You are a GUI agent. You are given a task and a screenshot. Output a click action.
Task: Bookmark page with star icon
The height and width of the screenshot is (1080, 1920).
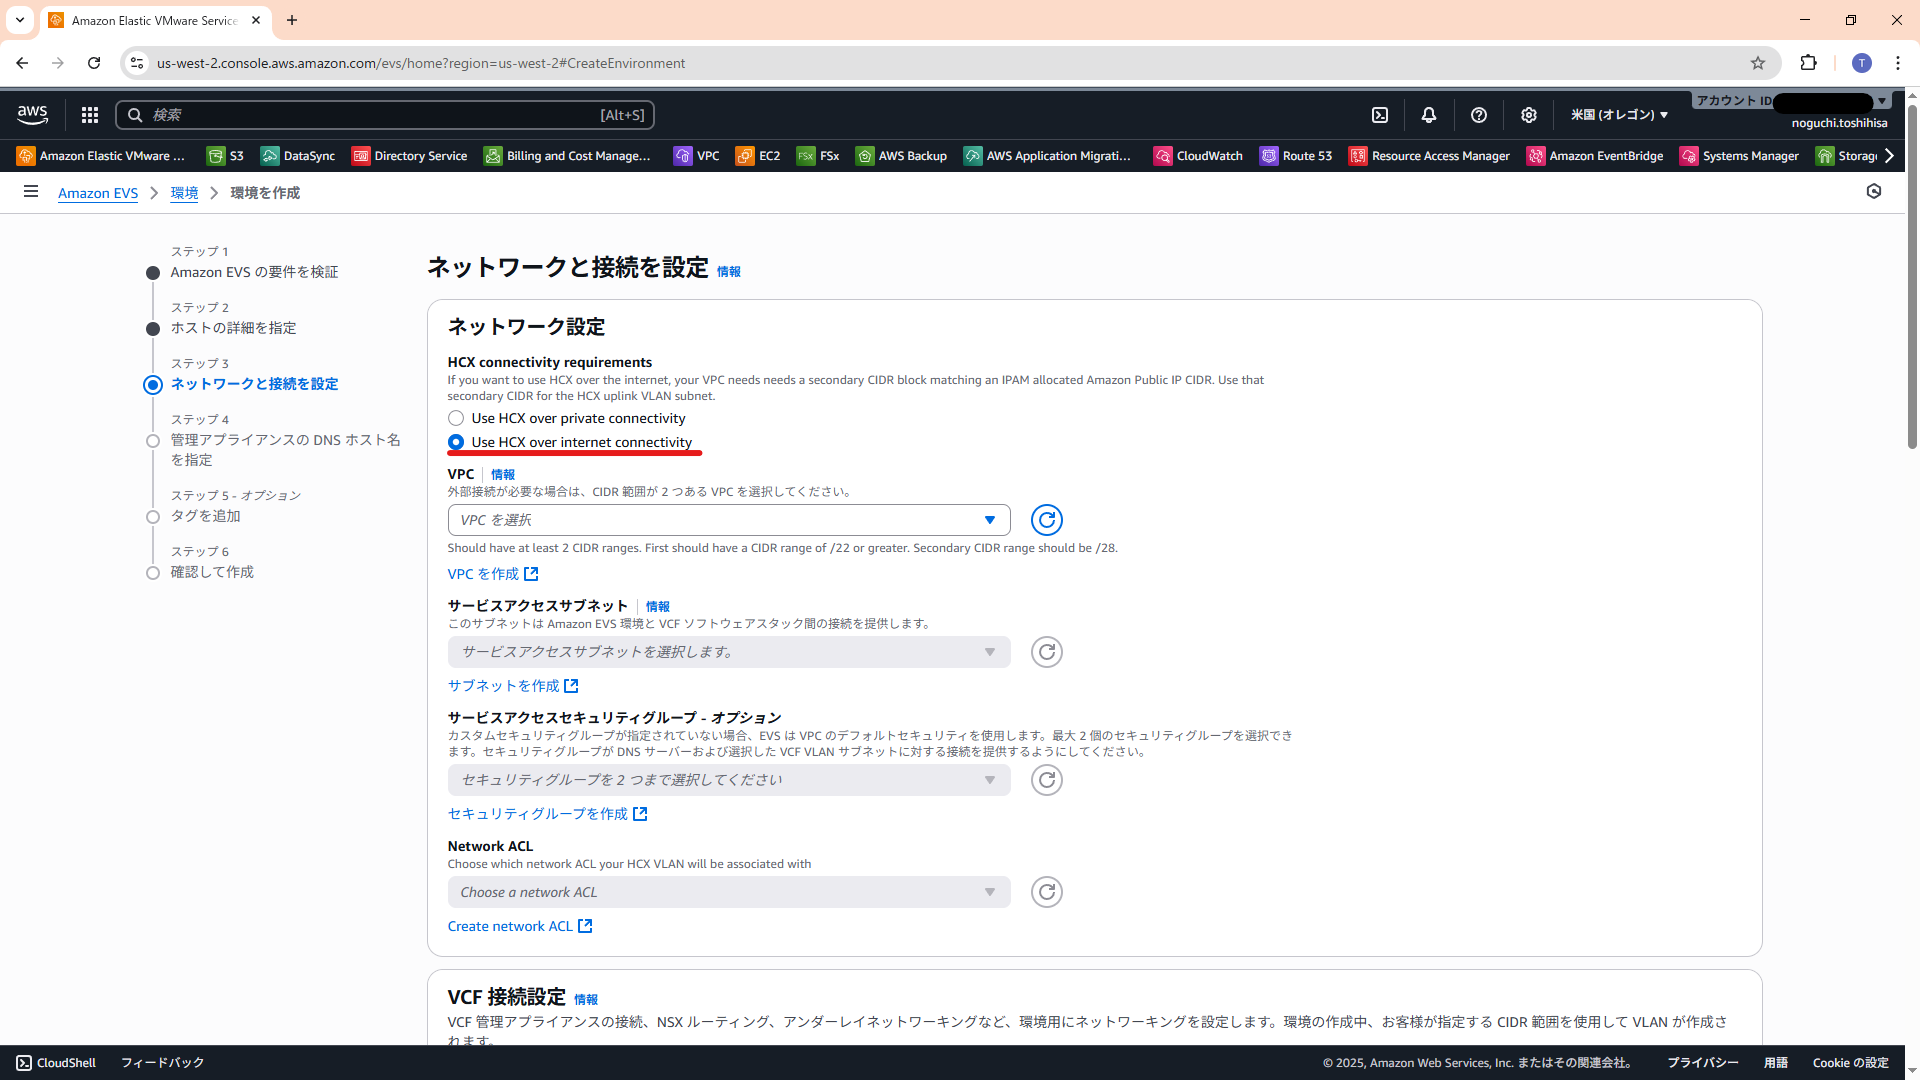tap(1758, 63)
